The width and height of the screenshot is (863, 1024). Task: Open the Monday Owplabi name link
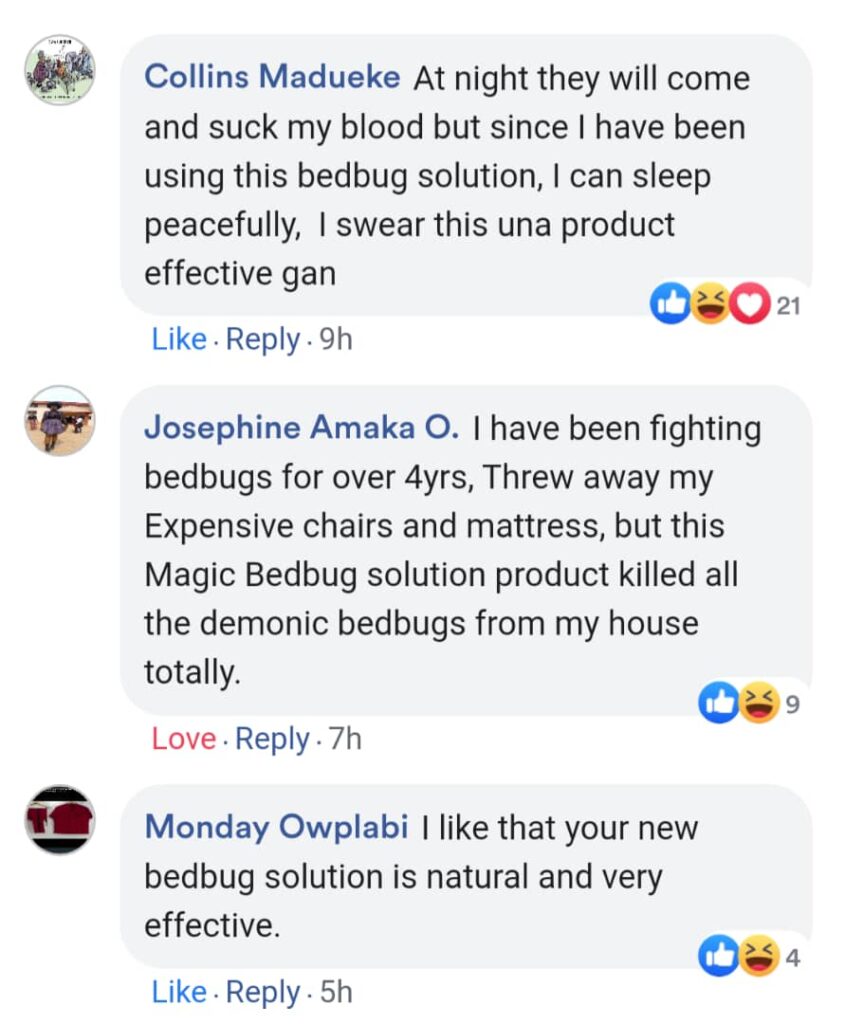[x=276, y=828]
